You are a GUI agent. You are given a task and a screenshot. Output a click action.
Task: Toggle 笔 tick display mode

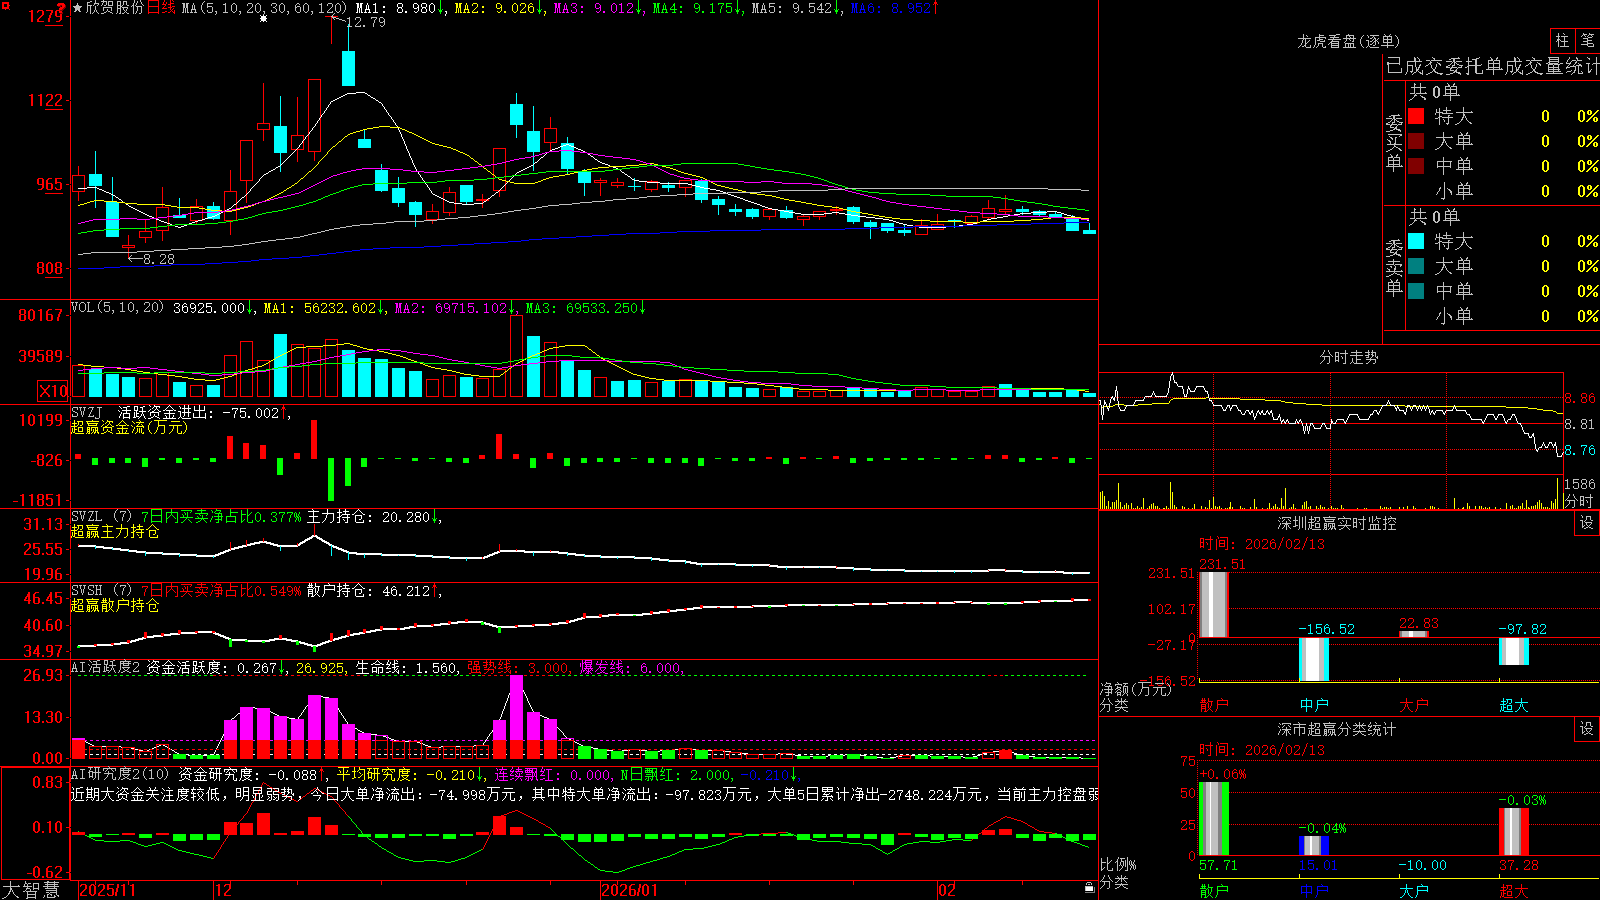[1587, 40]
